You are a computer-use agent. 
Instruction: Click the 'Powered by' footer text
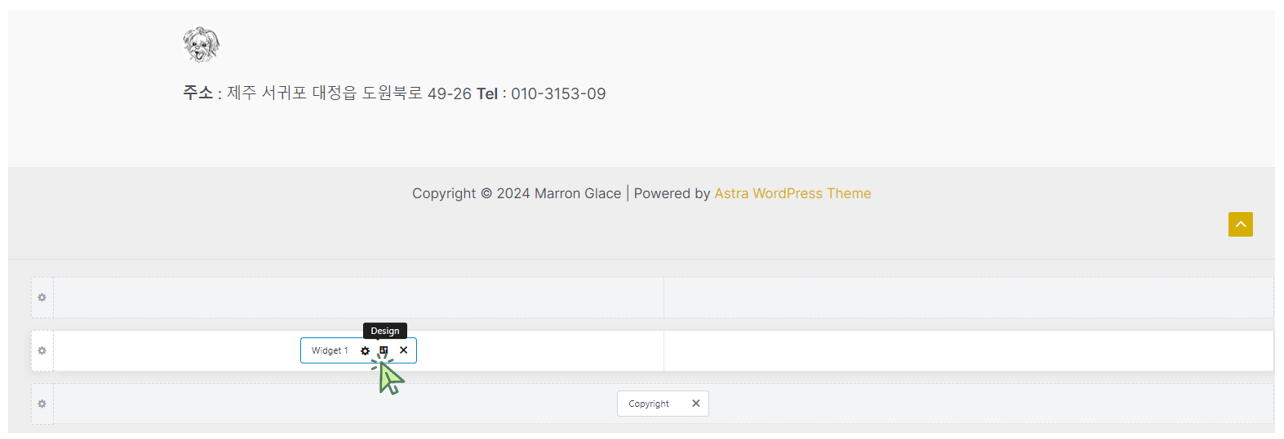[672, 194]
